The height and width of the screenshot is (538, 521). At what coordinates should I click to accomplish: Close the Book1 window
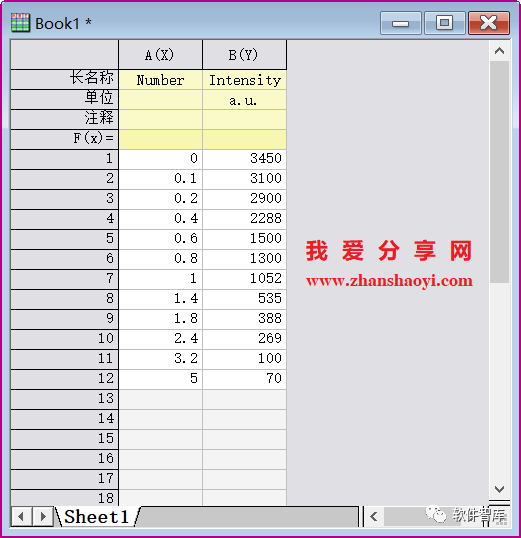click(x=489, y=23)
